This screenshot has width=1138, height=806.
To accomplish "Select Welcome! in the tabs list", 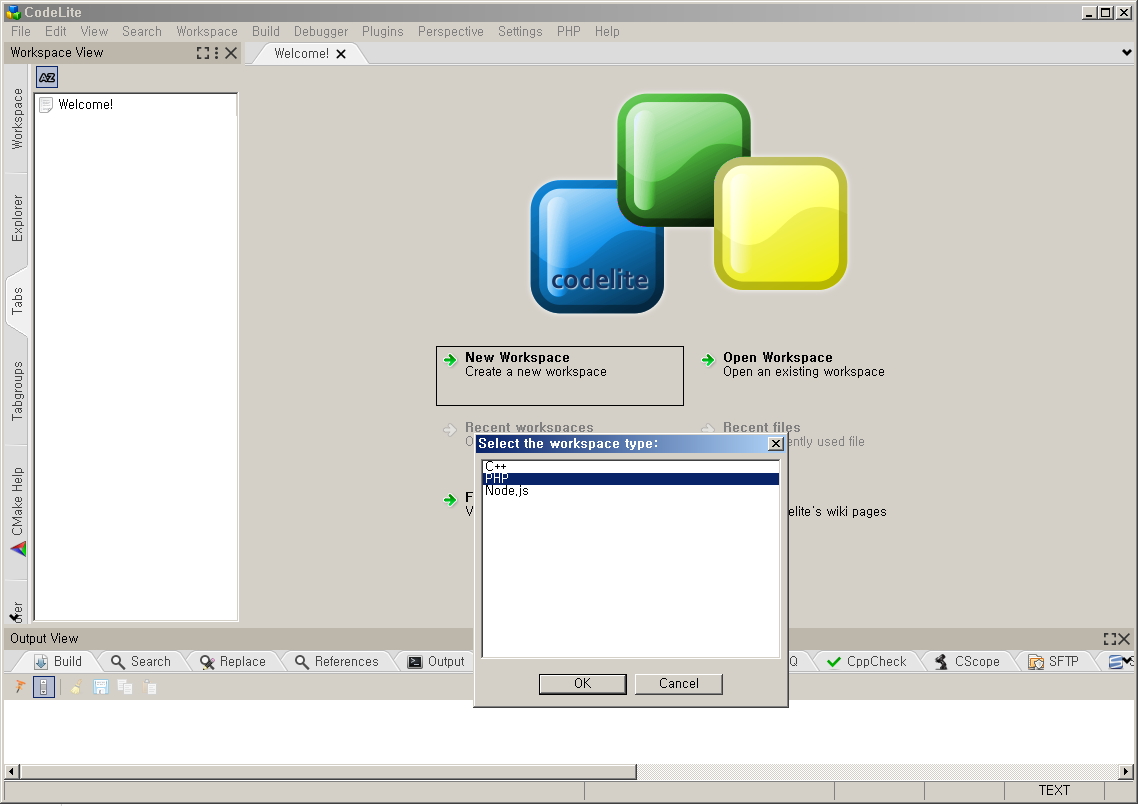I will coord(86,104).
